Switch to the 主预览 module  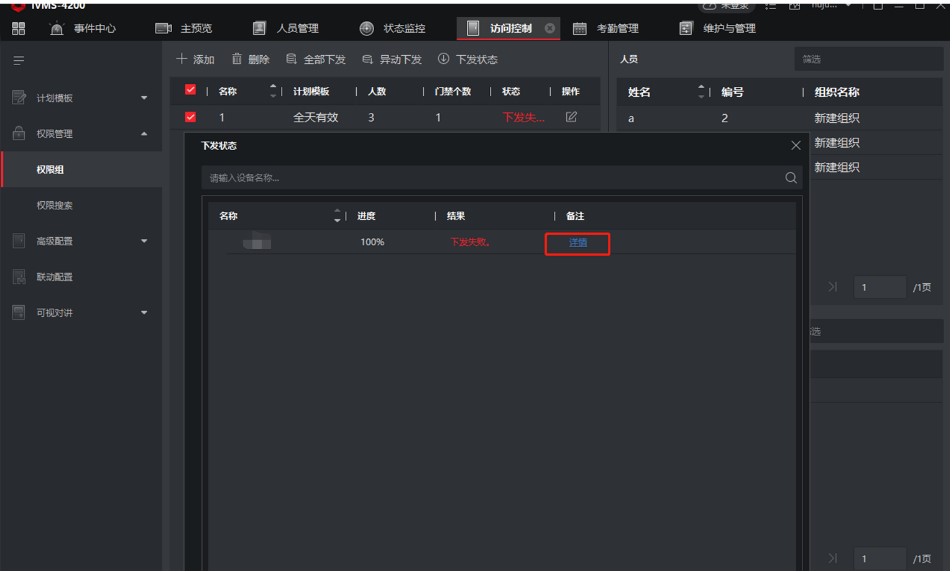[x=184, y=29]
